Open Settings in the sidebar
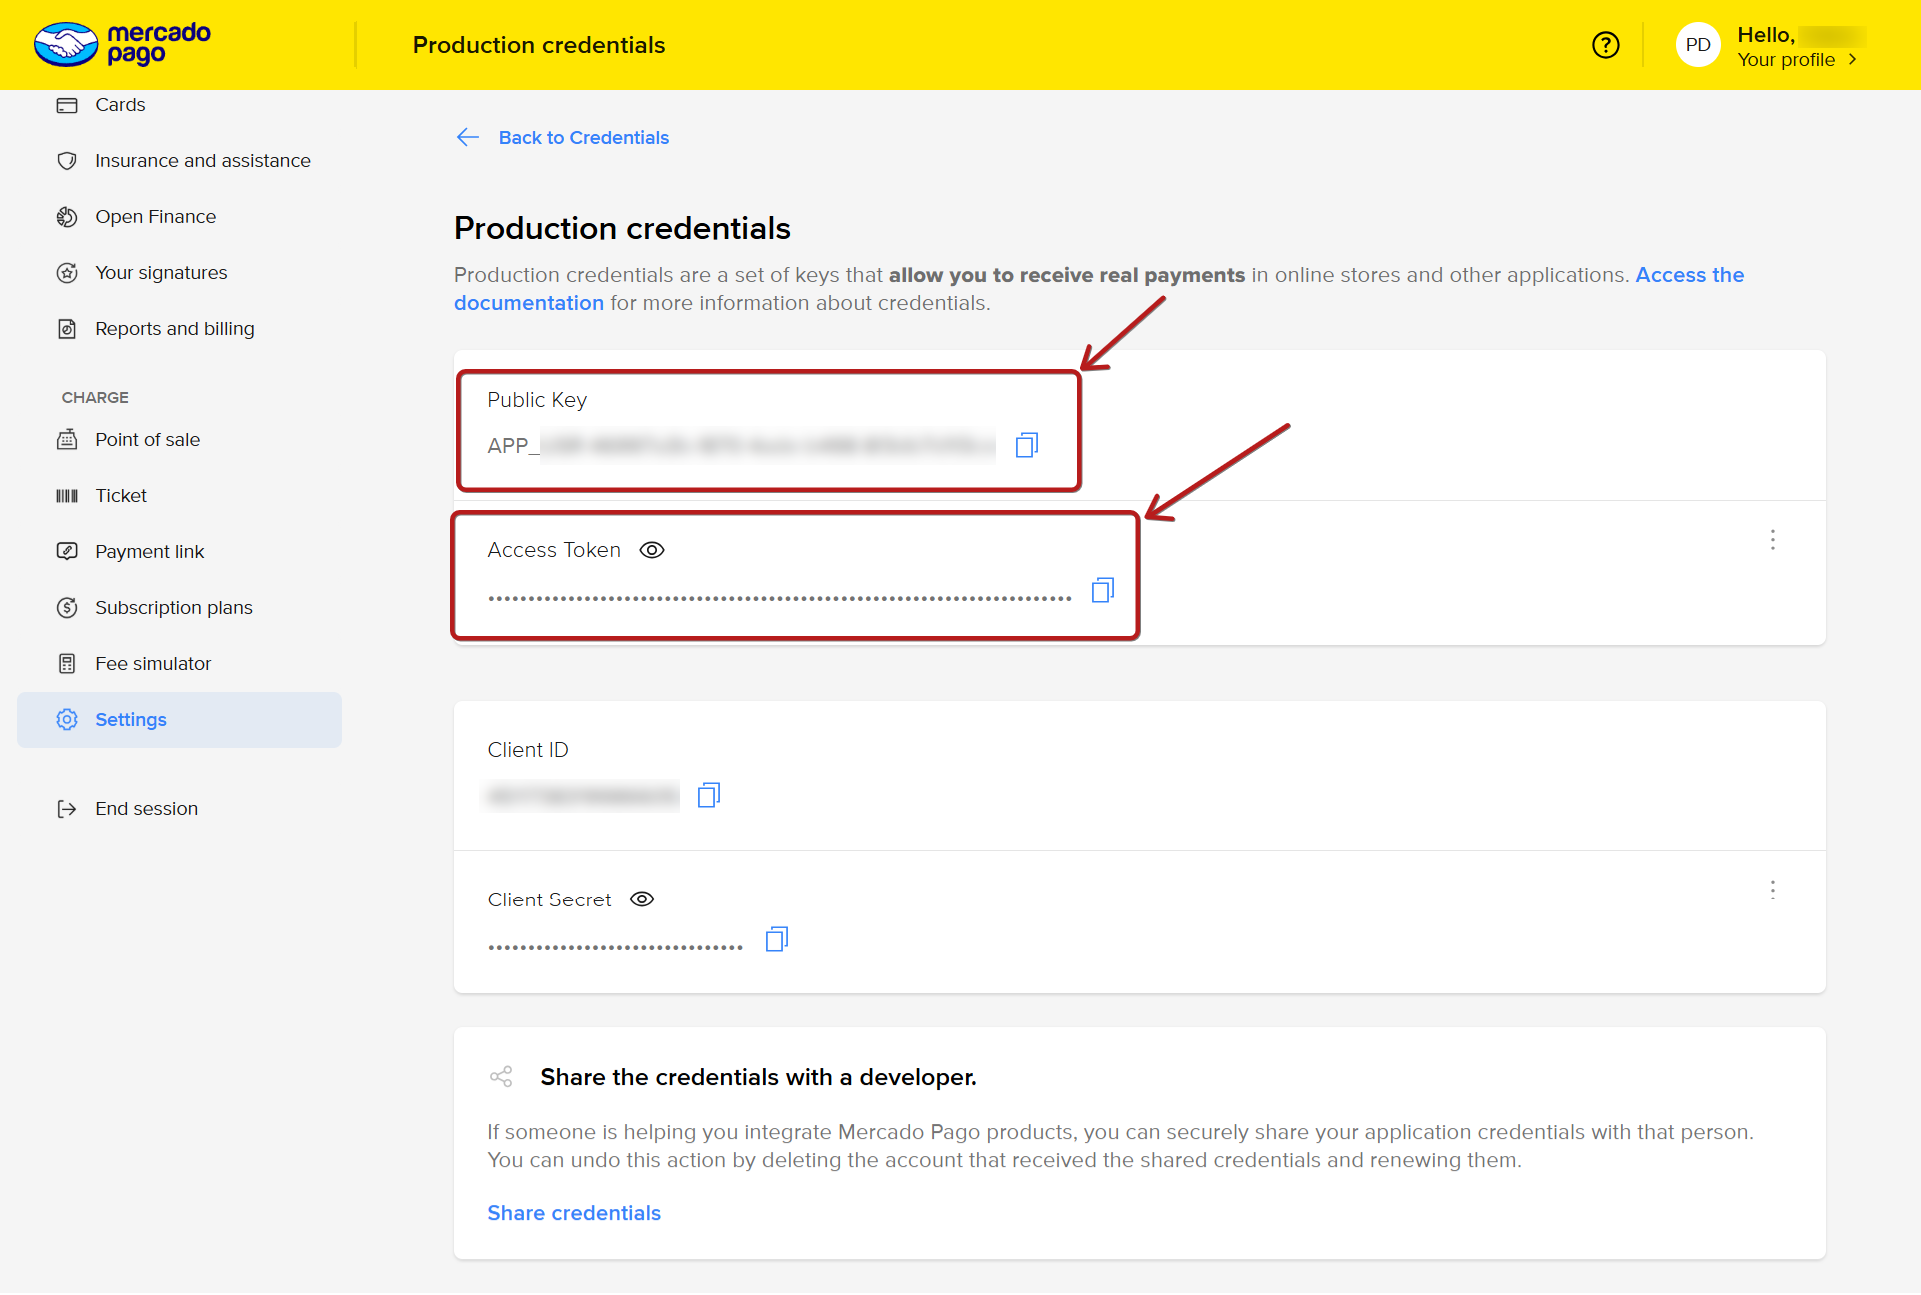Viewport: 1921px width, 1295px height. click(131, 719)
